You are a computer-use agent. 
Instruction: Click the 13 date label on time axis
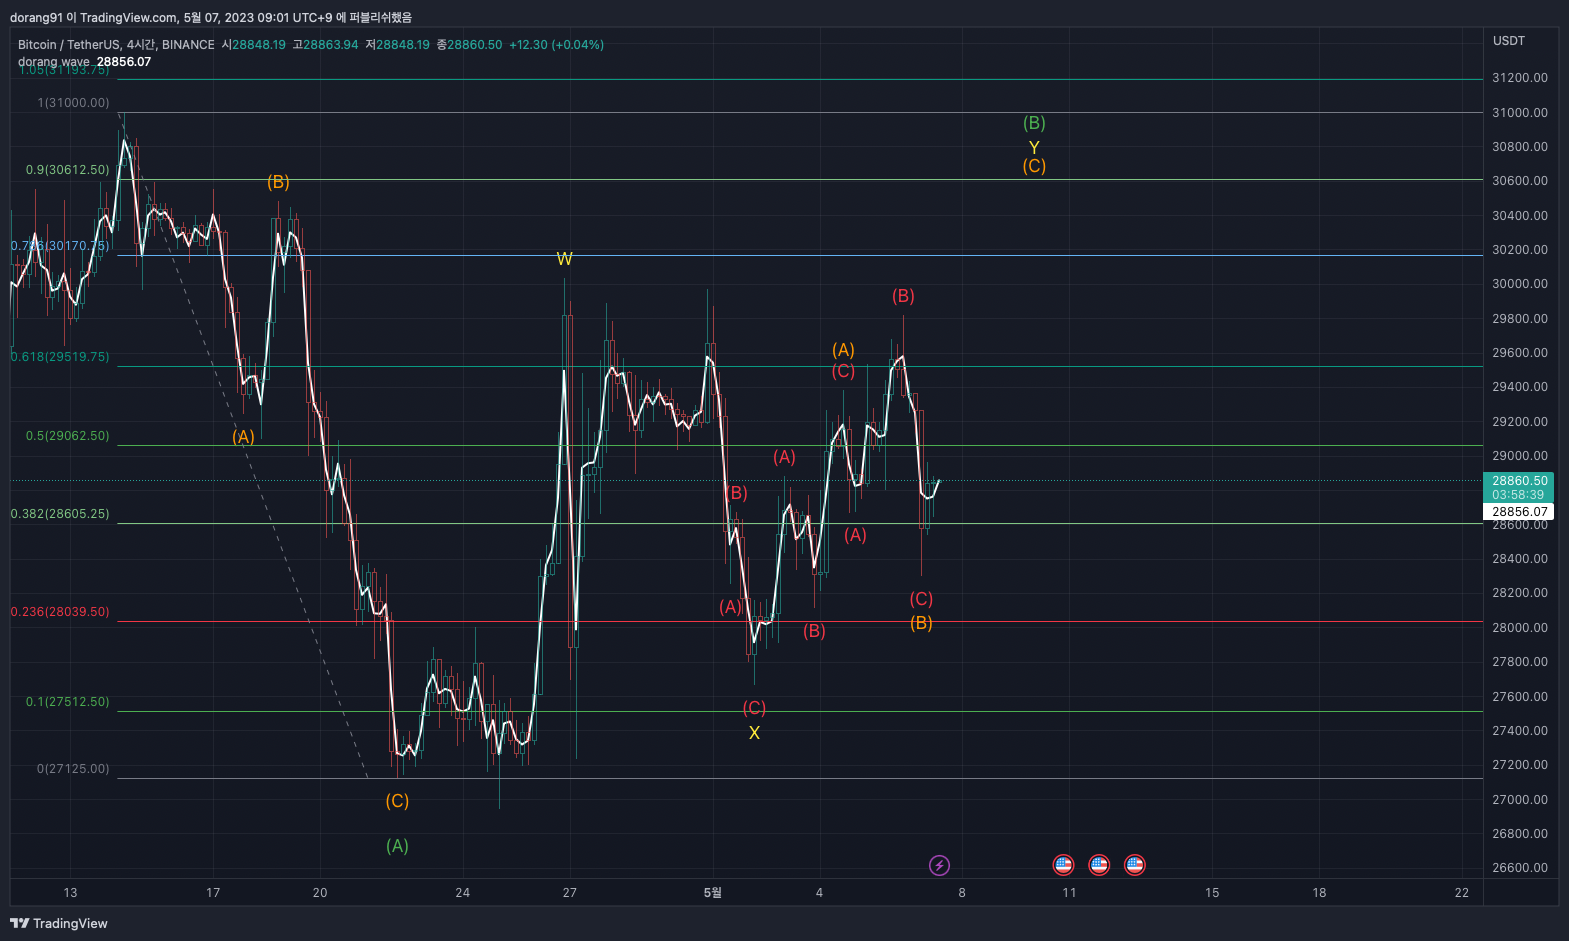70,893
